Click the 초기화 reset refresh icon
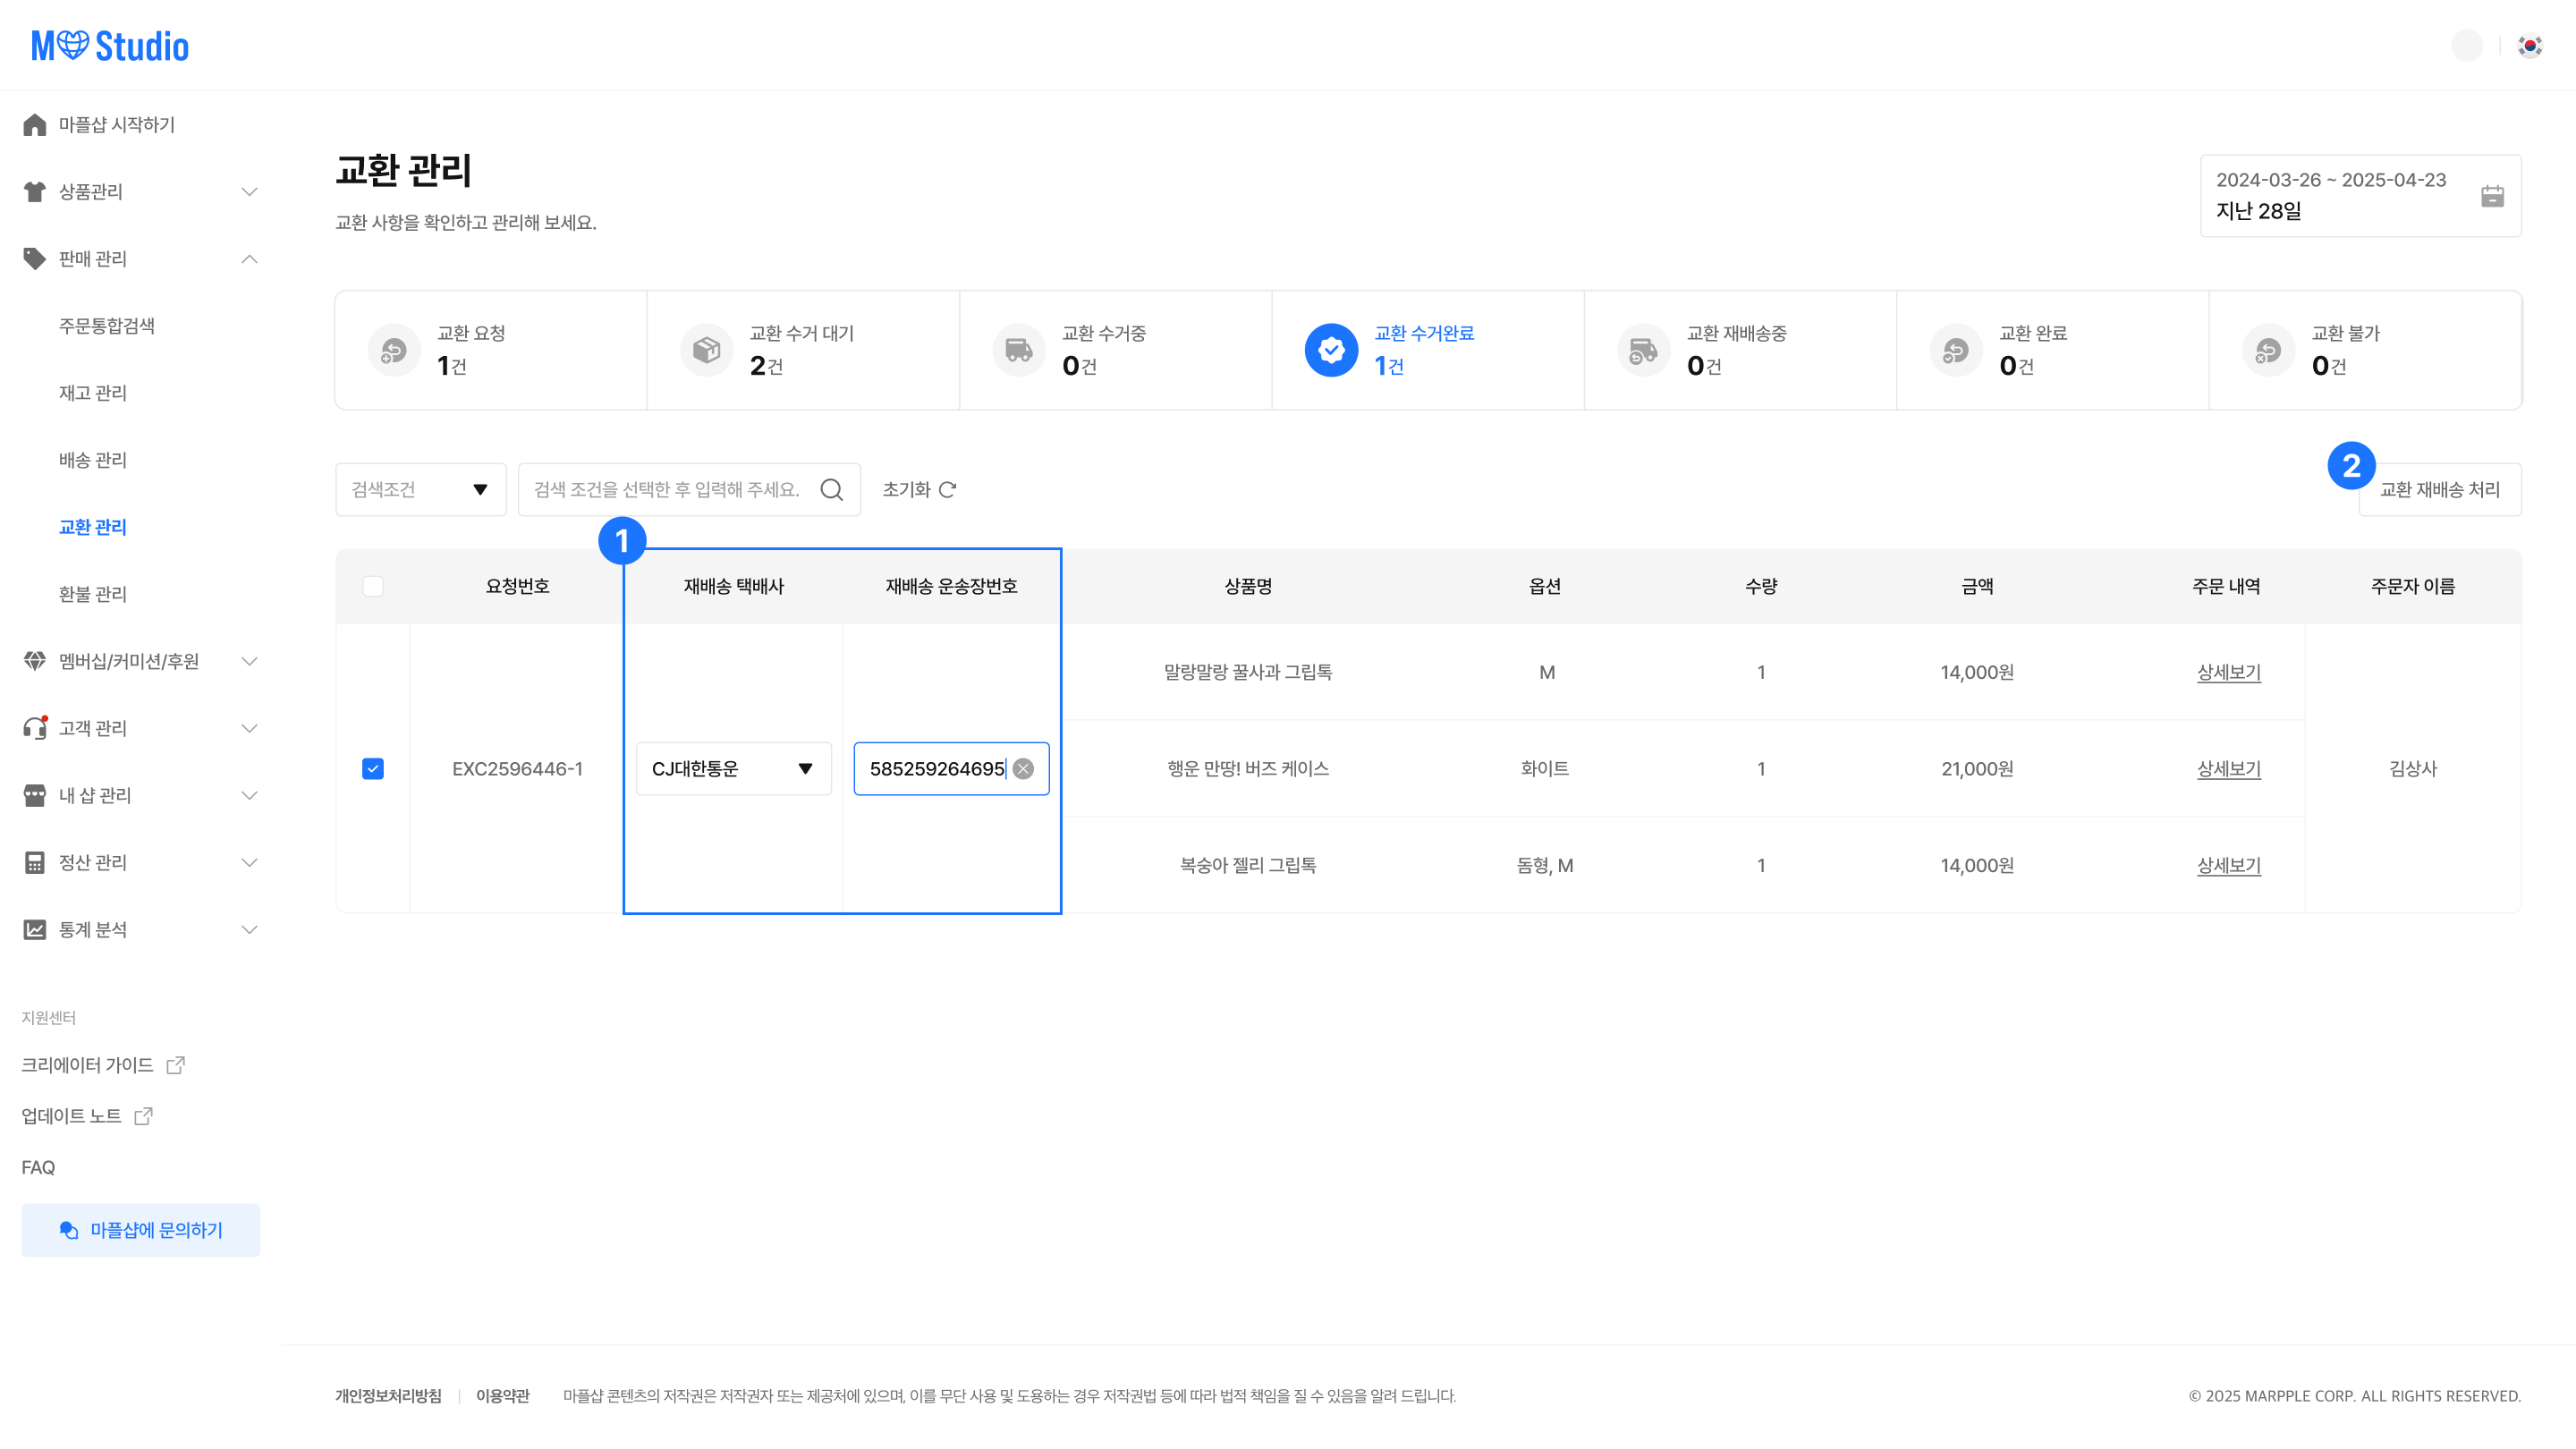Image resolution: width=2576 pixels, height=1449 pixels. (x=948, y=489)
